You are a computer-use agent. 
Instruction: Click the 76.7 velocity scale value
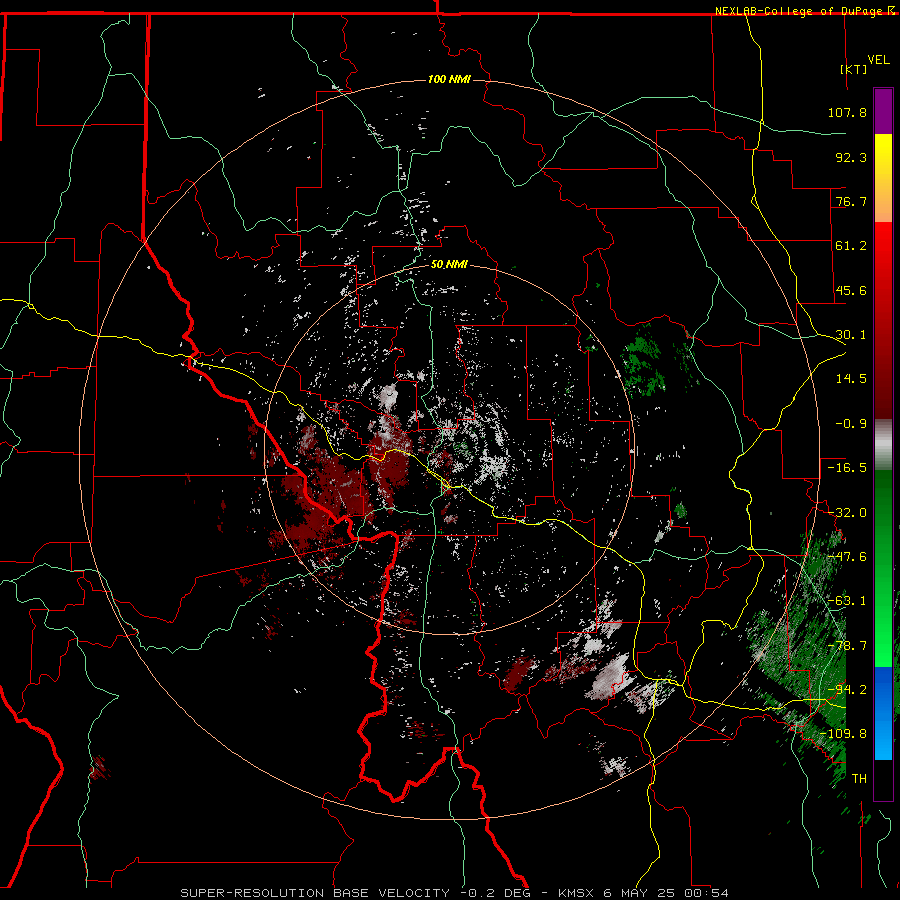tap(851, 201)
